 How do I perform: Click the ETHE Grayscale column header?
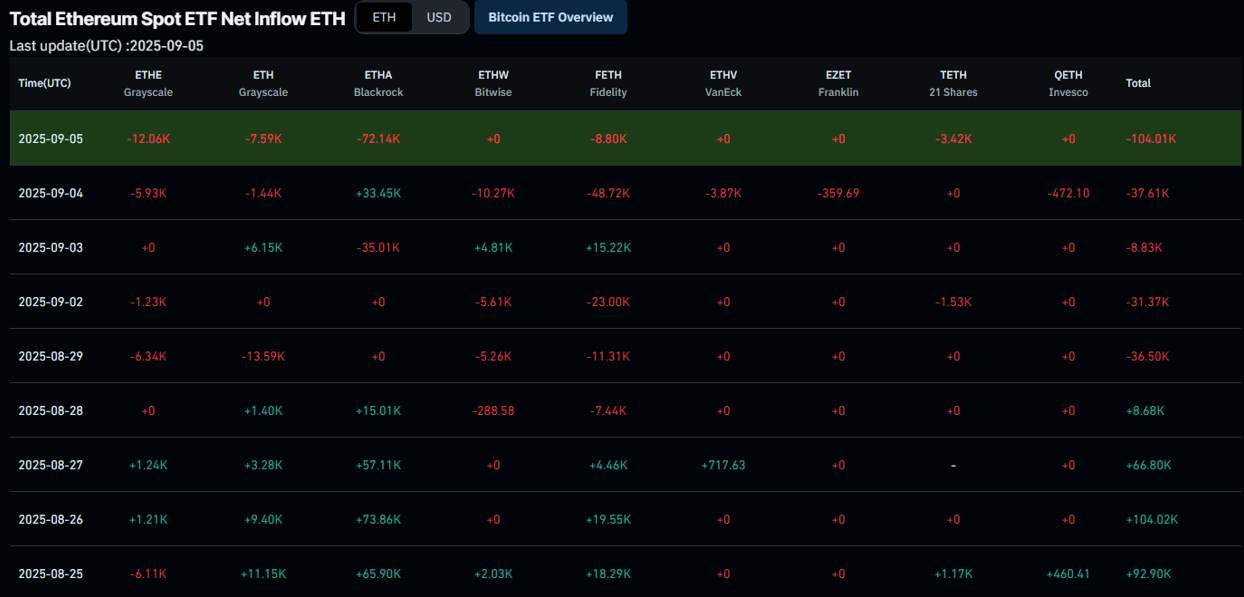[x=148, y=83]
